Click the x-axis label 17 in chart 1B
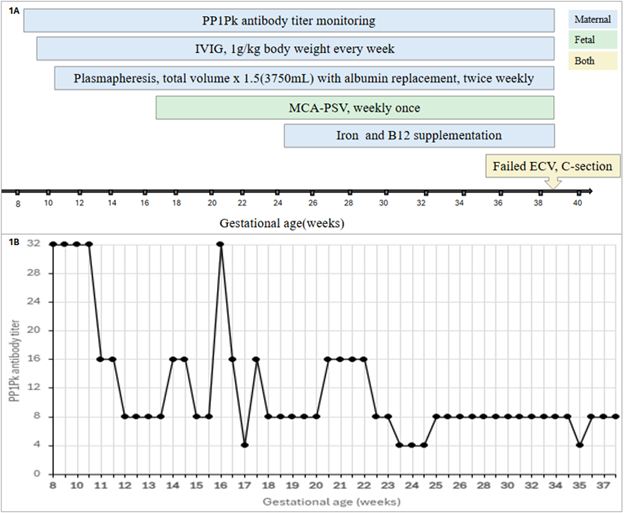This screenshot has width=624, height=513. pyautogui.click(x=244, y=486)
